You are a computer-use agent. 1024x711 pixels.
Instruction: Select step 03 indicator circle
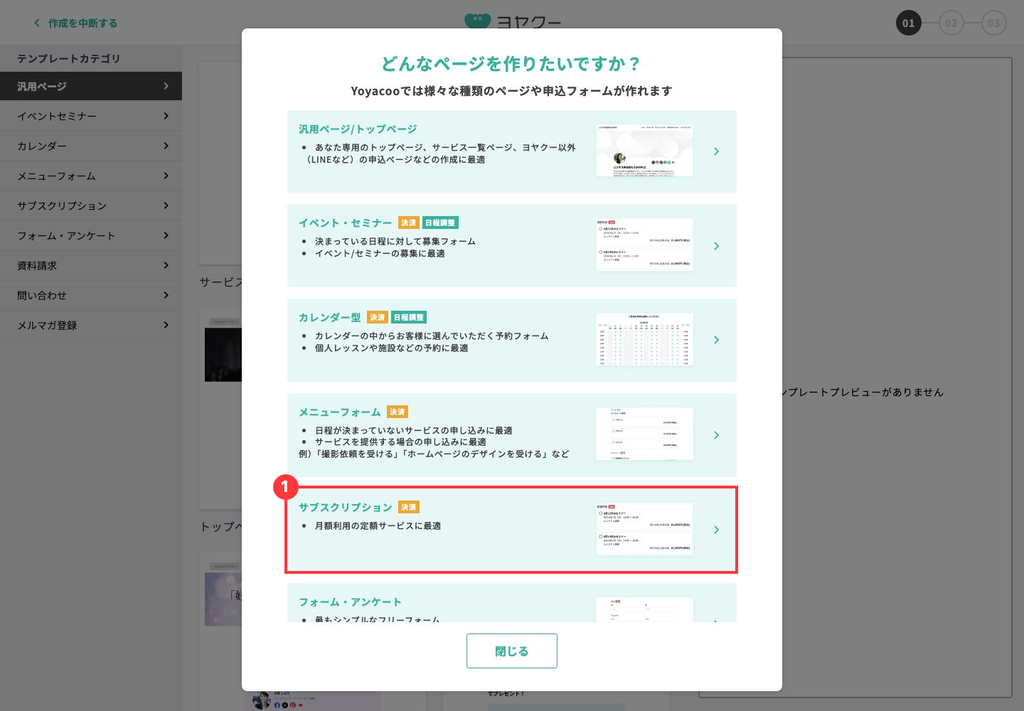pyautogui.click(x=993, y=23)
